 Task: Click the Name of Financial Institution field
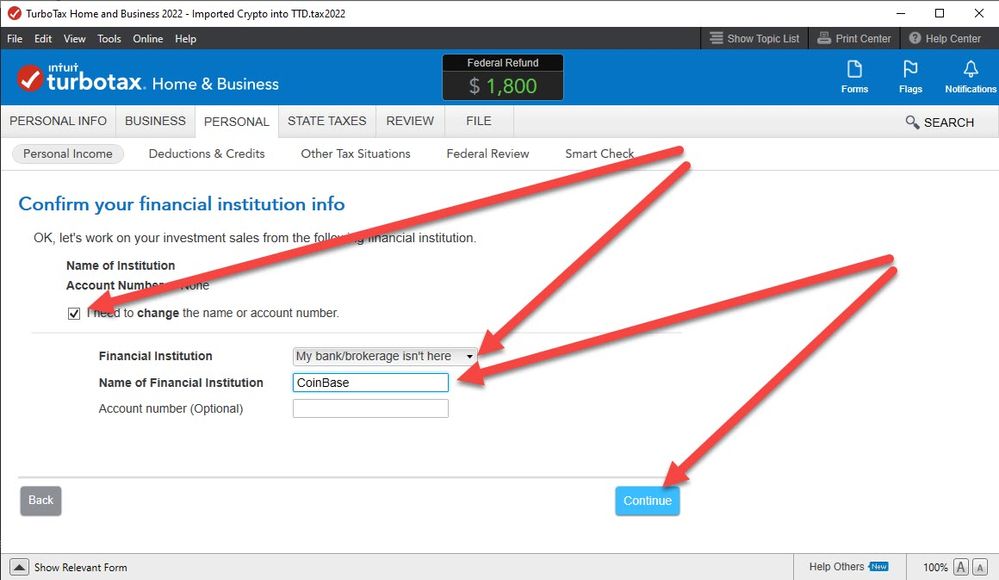point(370,383)
